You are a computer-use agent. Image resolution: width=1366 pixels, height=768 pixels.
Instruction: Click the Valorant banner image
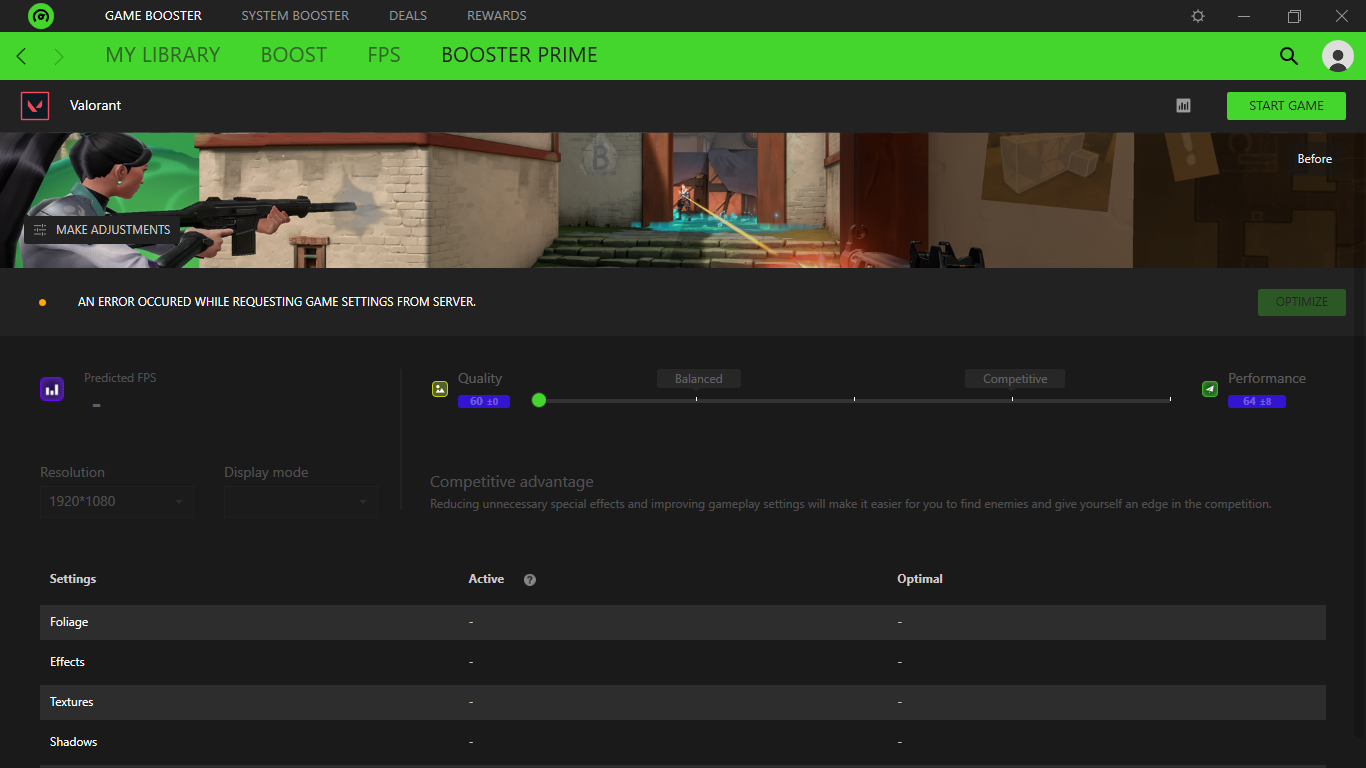click(683, 200)
